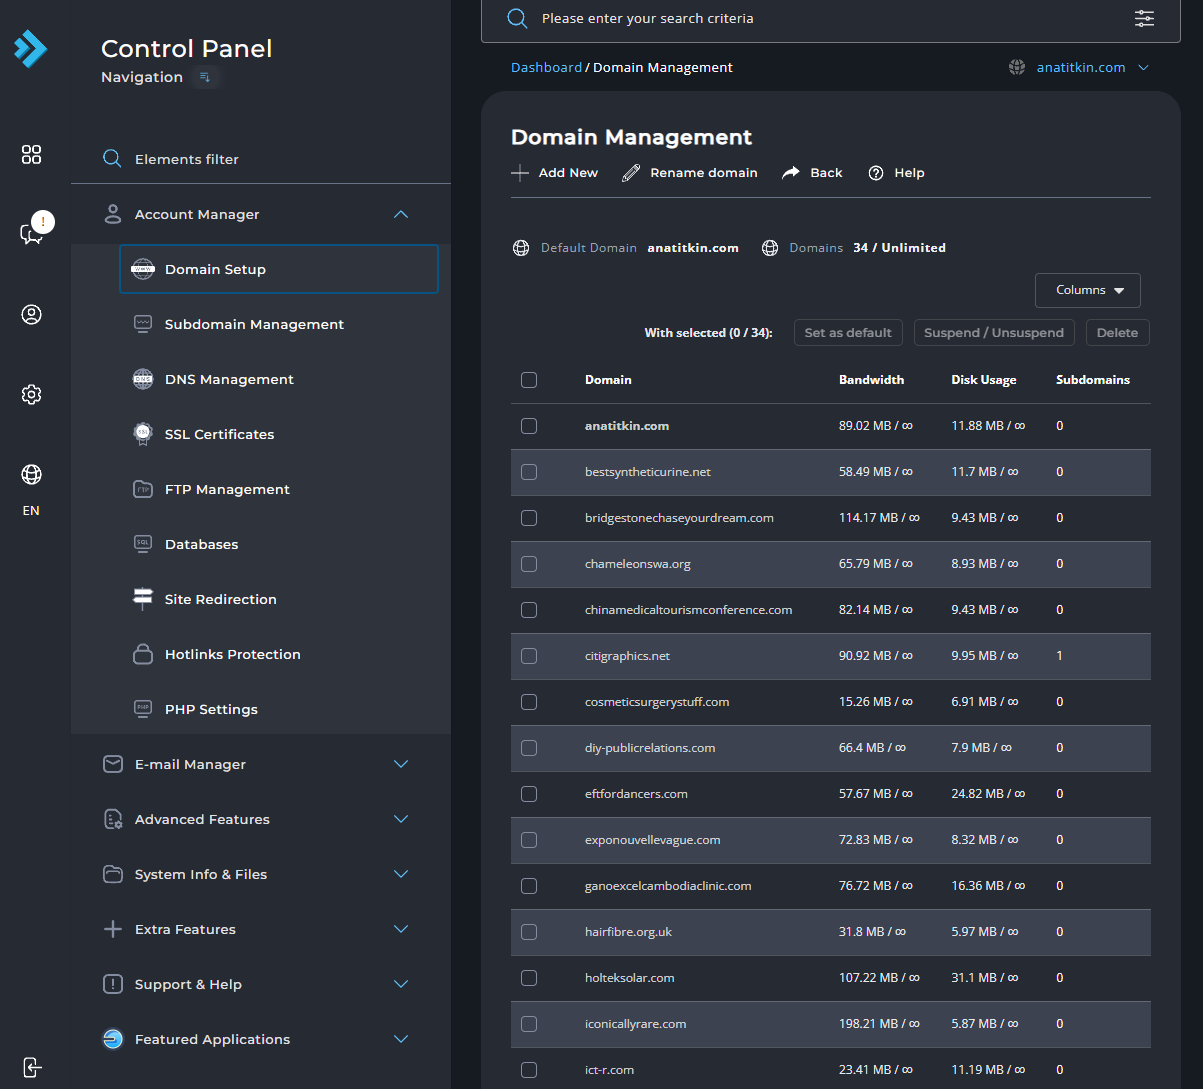Click the PHP Settings icon
The height and width of the screenshot is (1089, 1203).
click(143, 709)
